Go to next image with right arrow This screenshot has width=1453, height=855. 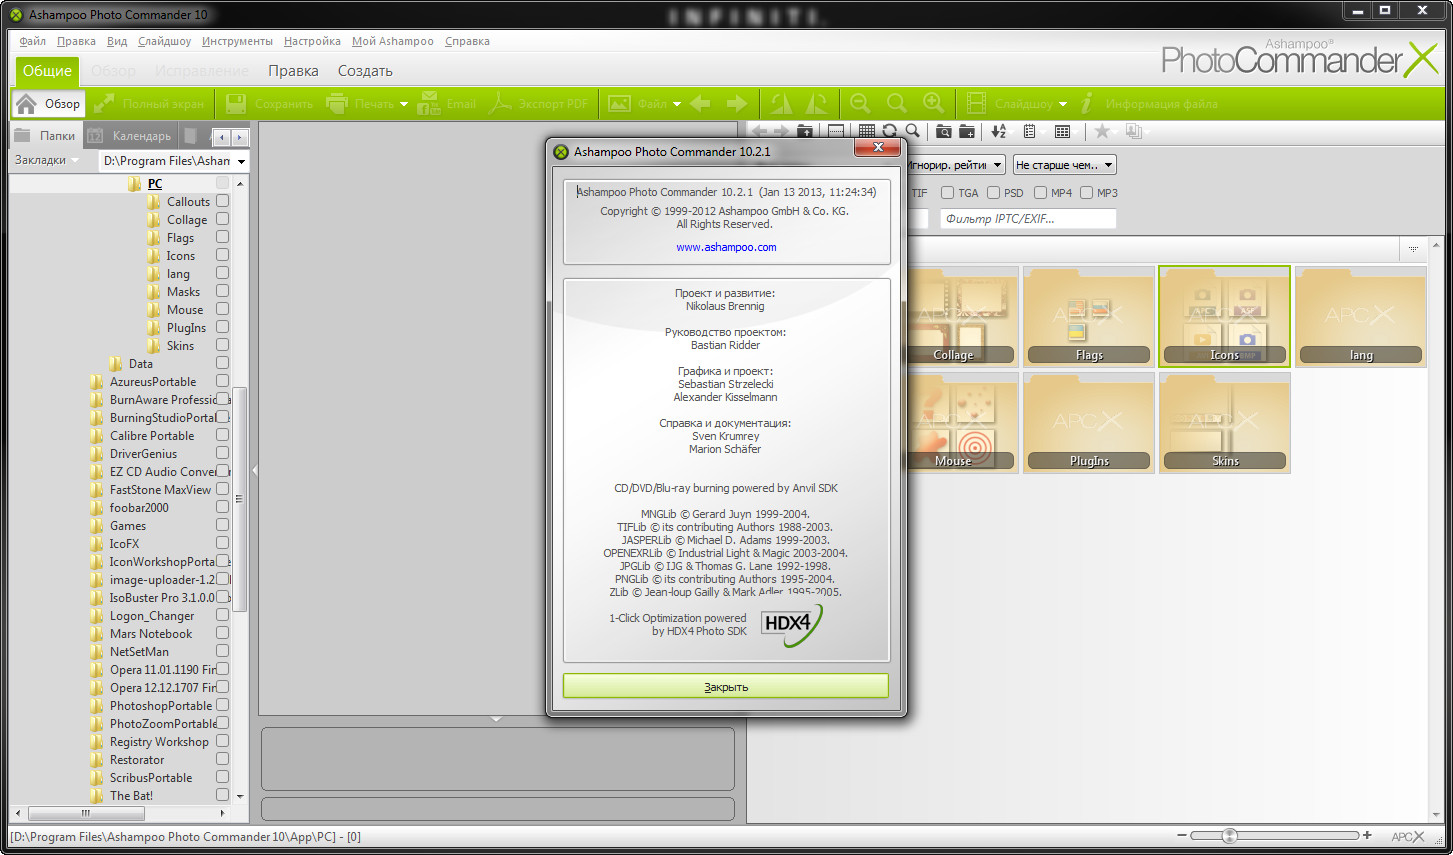coord(737,104)
